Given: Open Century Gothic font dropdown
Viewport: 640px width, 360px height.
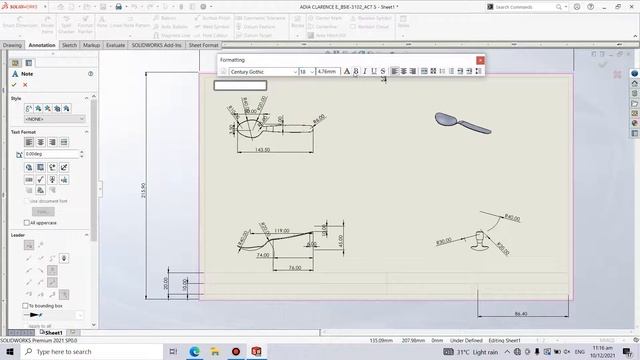Looking at the screenshot, I should click(295, 72).
